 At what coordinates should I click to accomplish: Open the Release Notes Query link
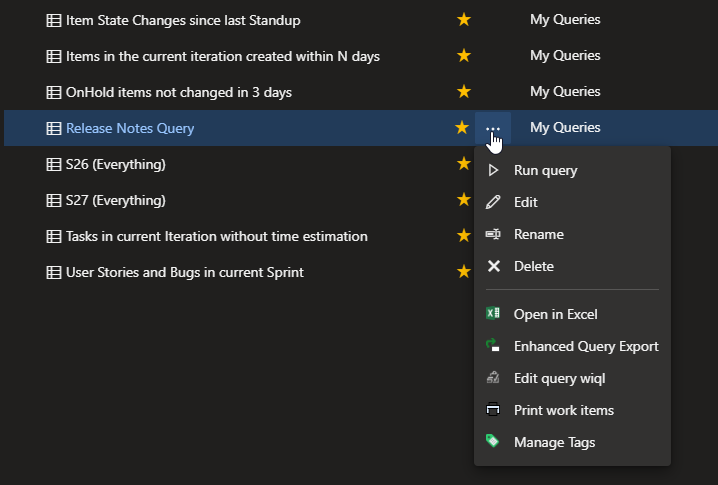pos(130,128)
